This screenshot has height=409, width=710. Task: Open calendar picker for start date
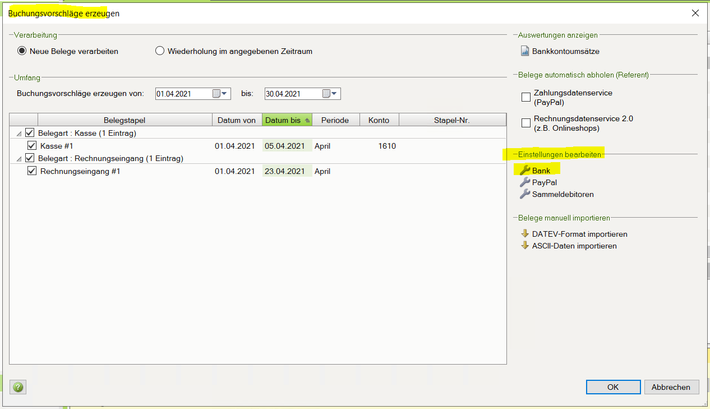217,94
